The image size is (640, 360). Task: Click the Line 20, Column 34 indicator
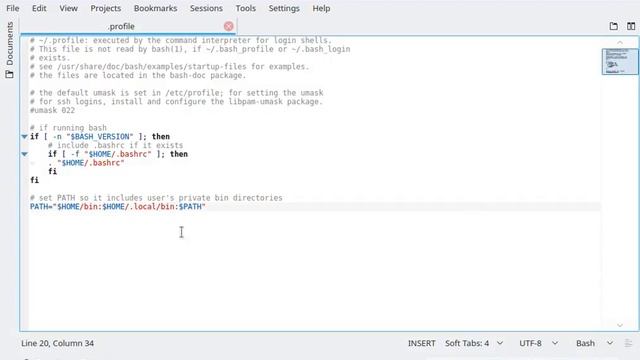pyautogui.click(x=58, y=343)
